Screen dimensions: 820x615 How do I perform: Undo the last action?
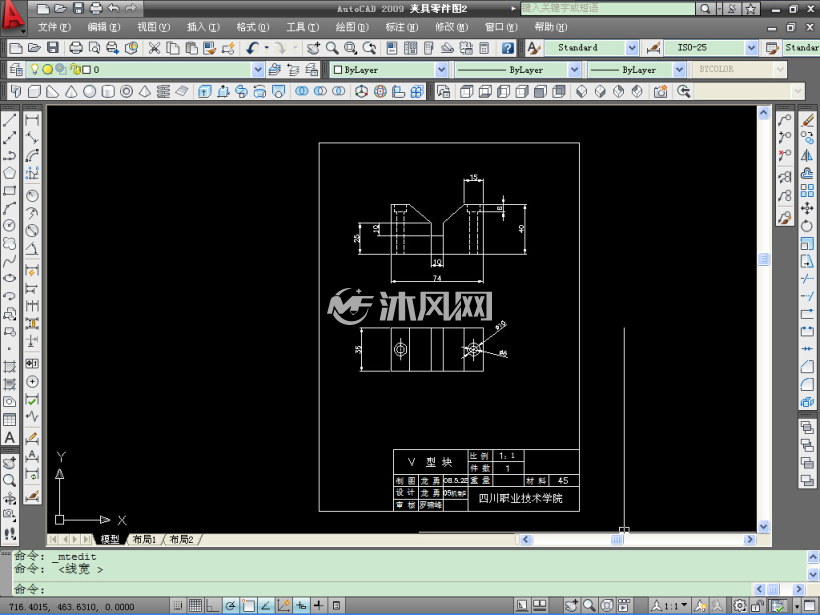click(x=252, y=48)
